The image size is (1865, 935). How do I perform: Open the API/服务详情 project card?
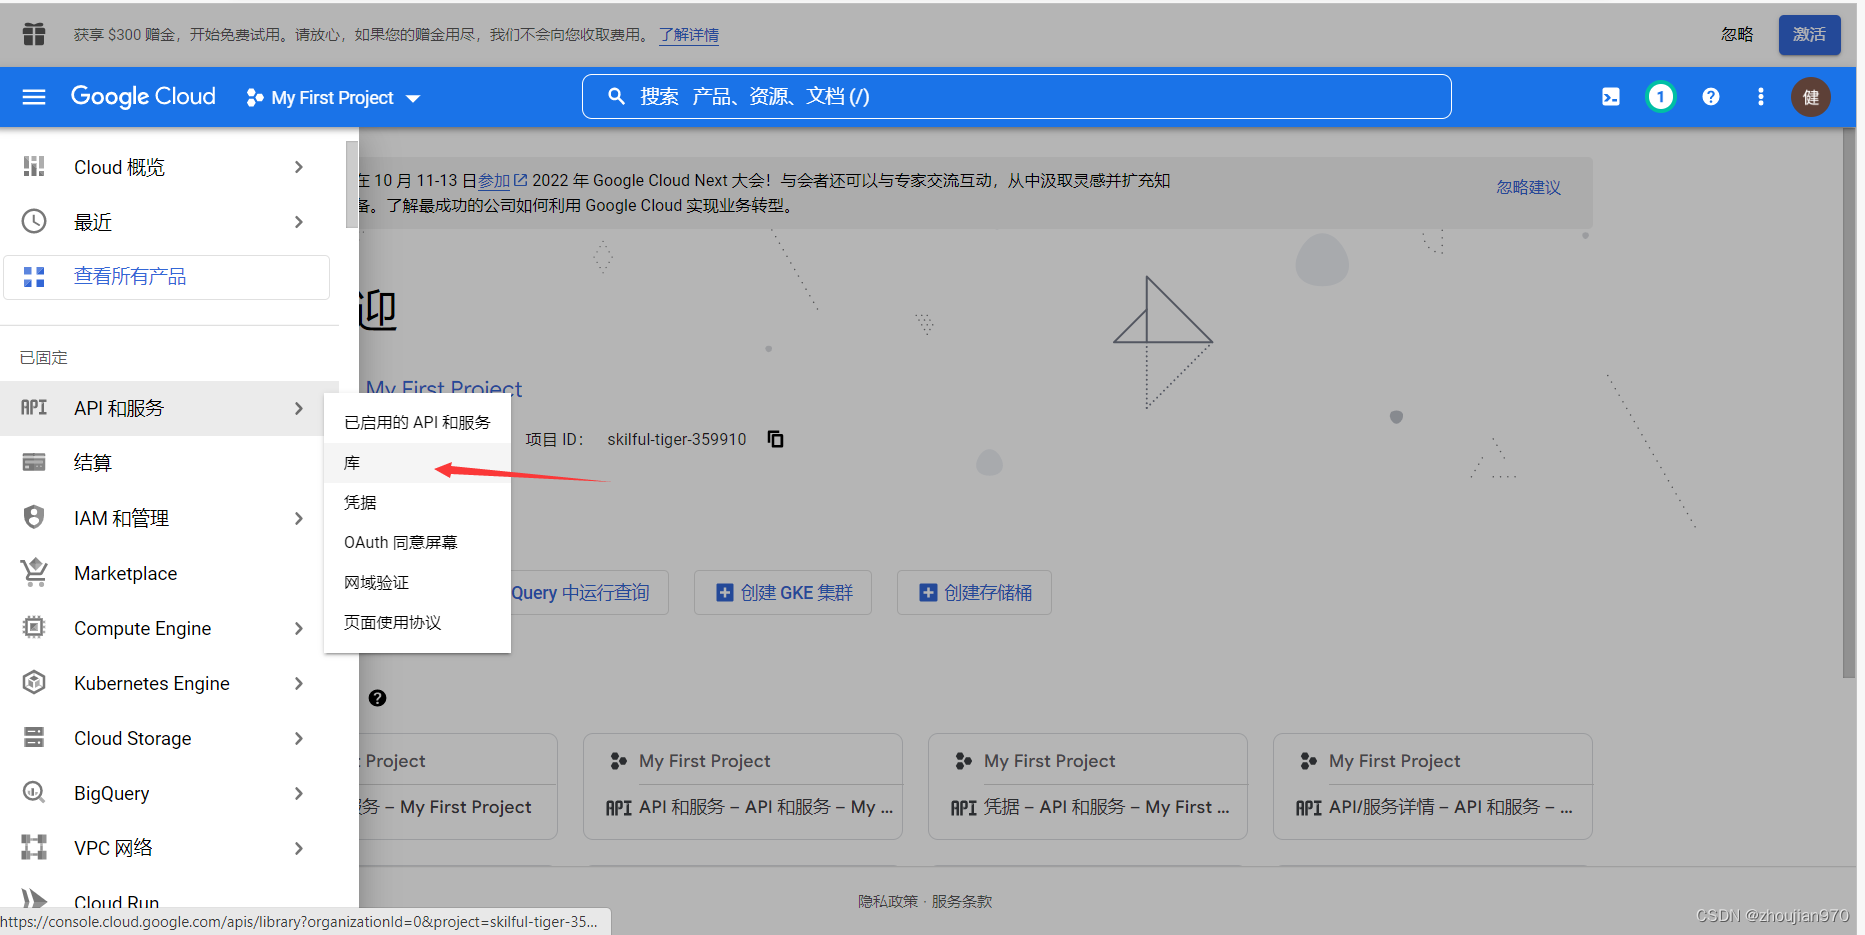pos(1433,786)
